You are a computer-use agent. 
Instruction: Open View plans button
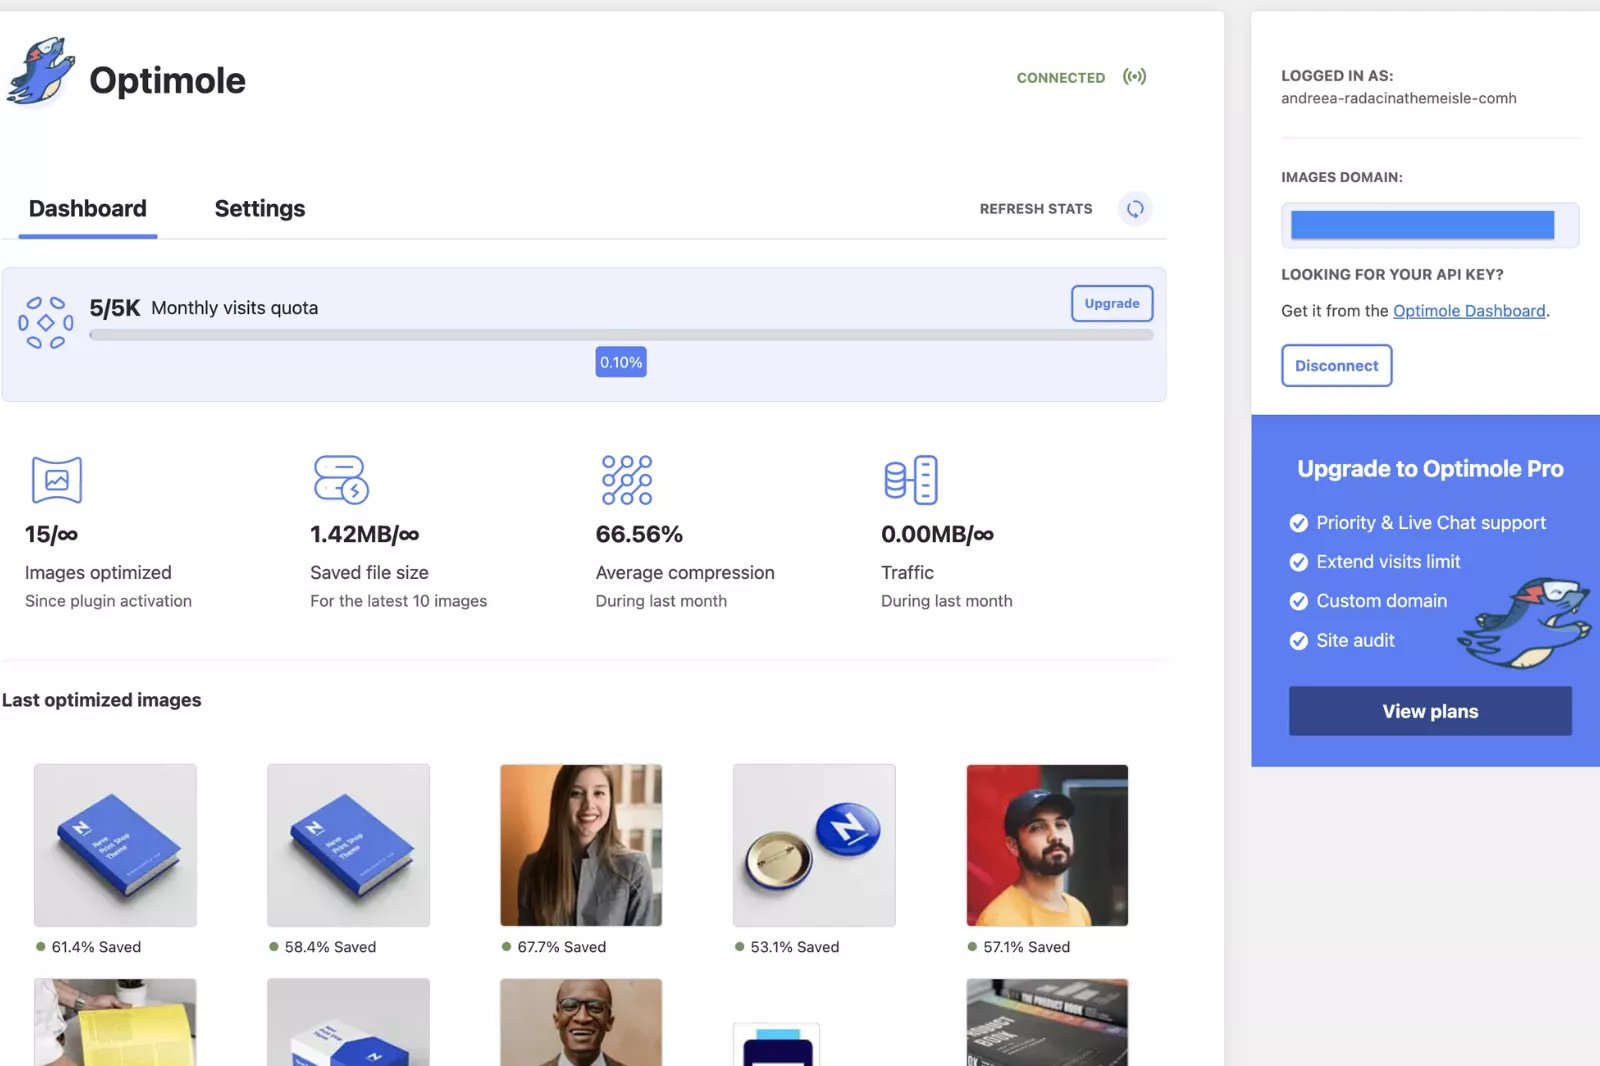pos(1430,711)
